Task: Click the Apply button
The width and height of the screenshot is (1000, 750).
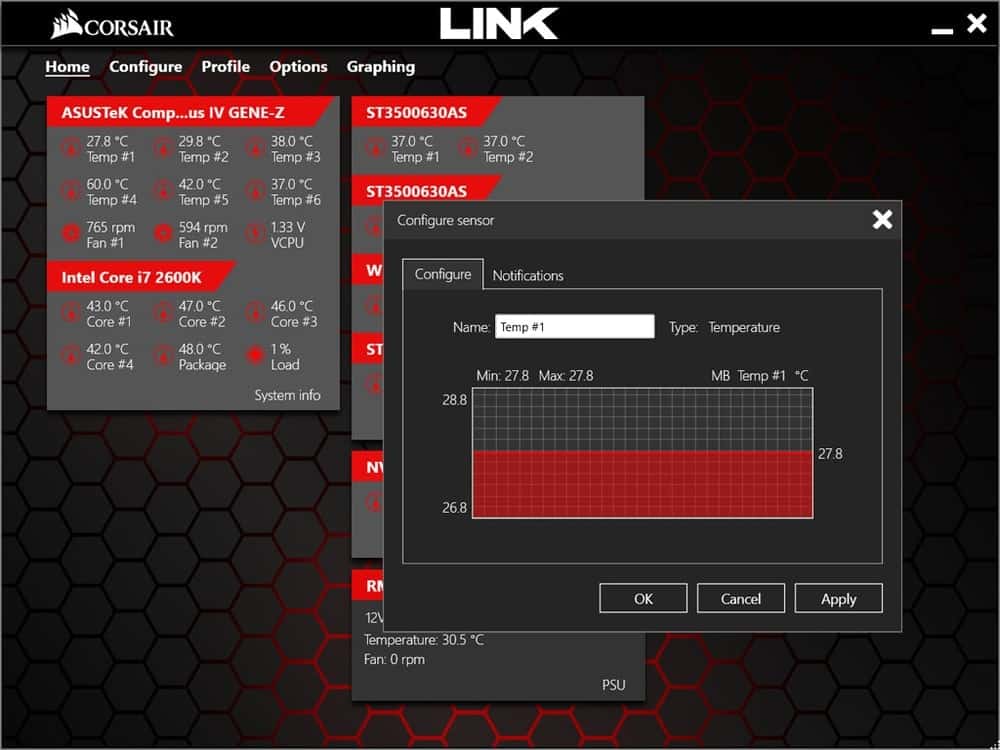Action: [x=838, y=598]
